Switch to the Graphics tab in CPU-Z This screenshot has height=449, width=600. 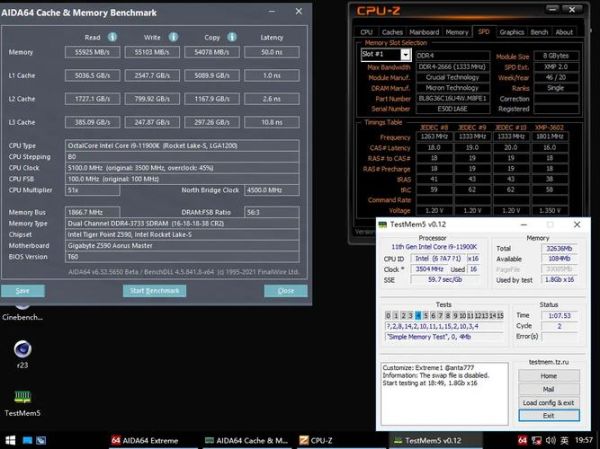point(510,32)
